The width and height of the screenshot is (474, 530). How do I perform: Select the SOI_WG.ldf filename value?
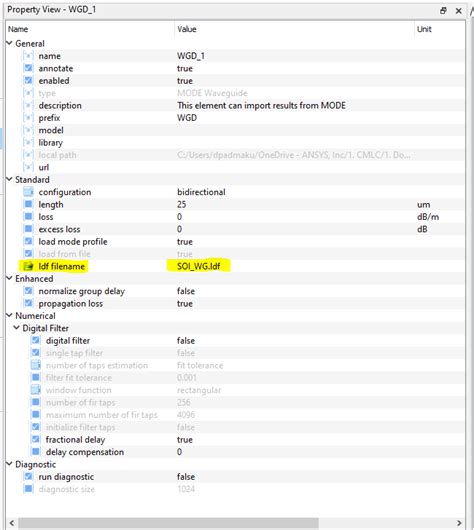pos(199,266)
